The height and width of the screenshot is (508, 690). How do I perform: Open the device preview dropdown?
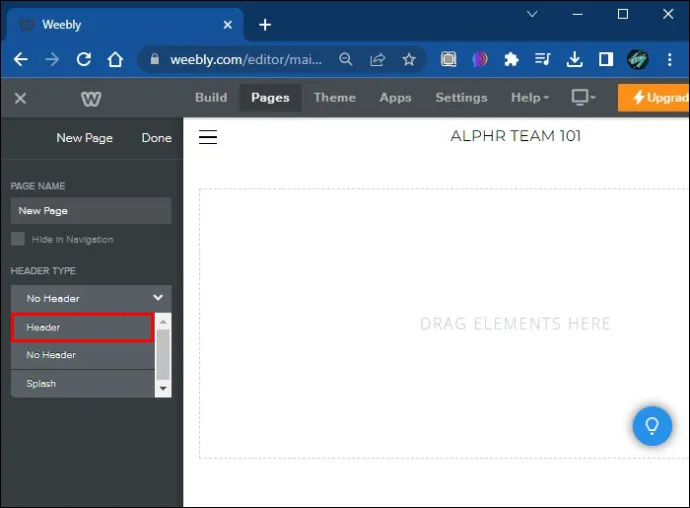pos(583,97)
